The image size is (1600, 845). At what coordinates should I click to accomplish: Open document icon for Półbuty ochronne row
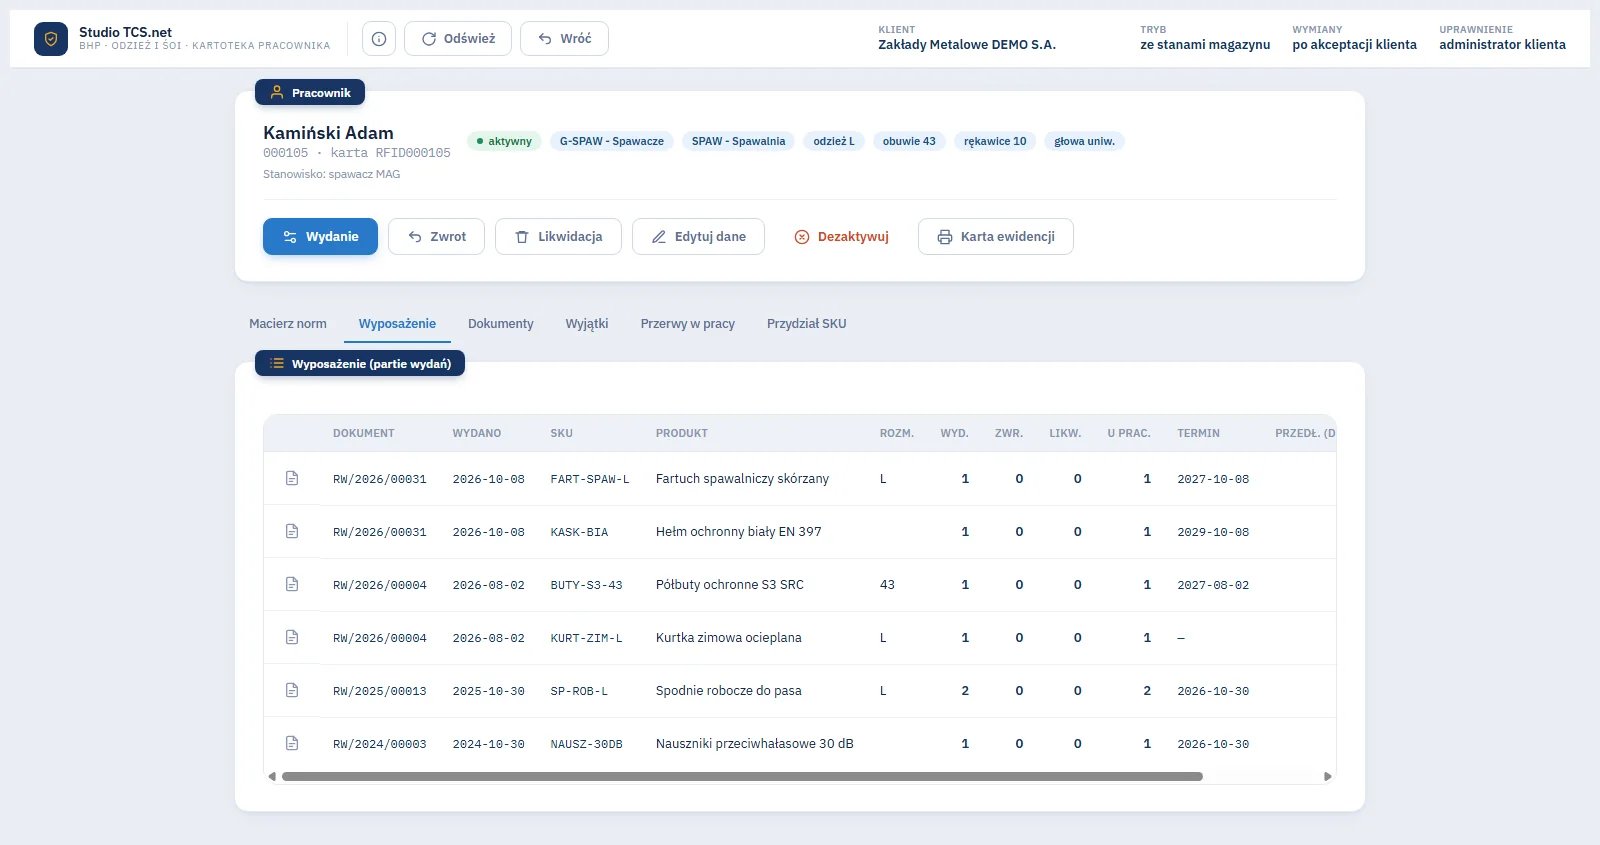tap(292, 584)
